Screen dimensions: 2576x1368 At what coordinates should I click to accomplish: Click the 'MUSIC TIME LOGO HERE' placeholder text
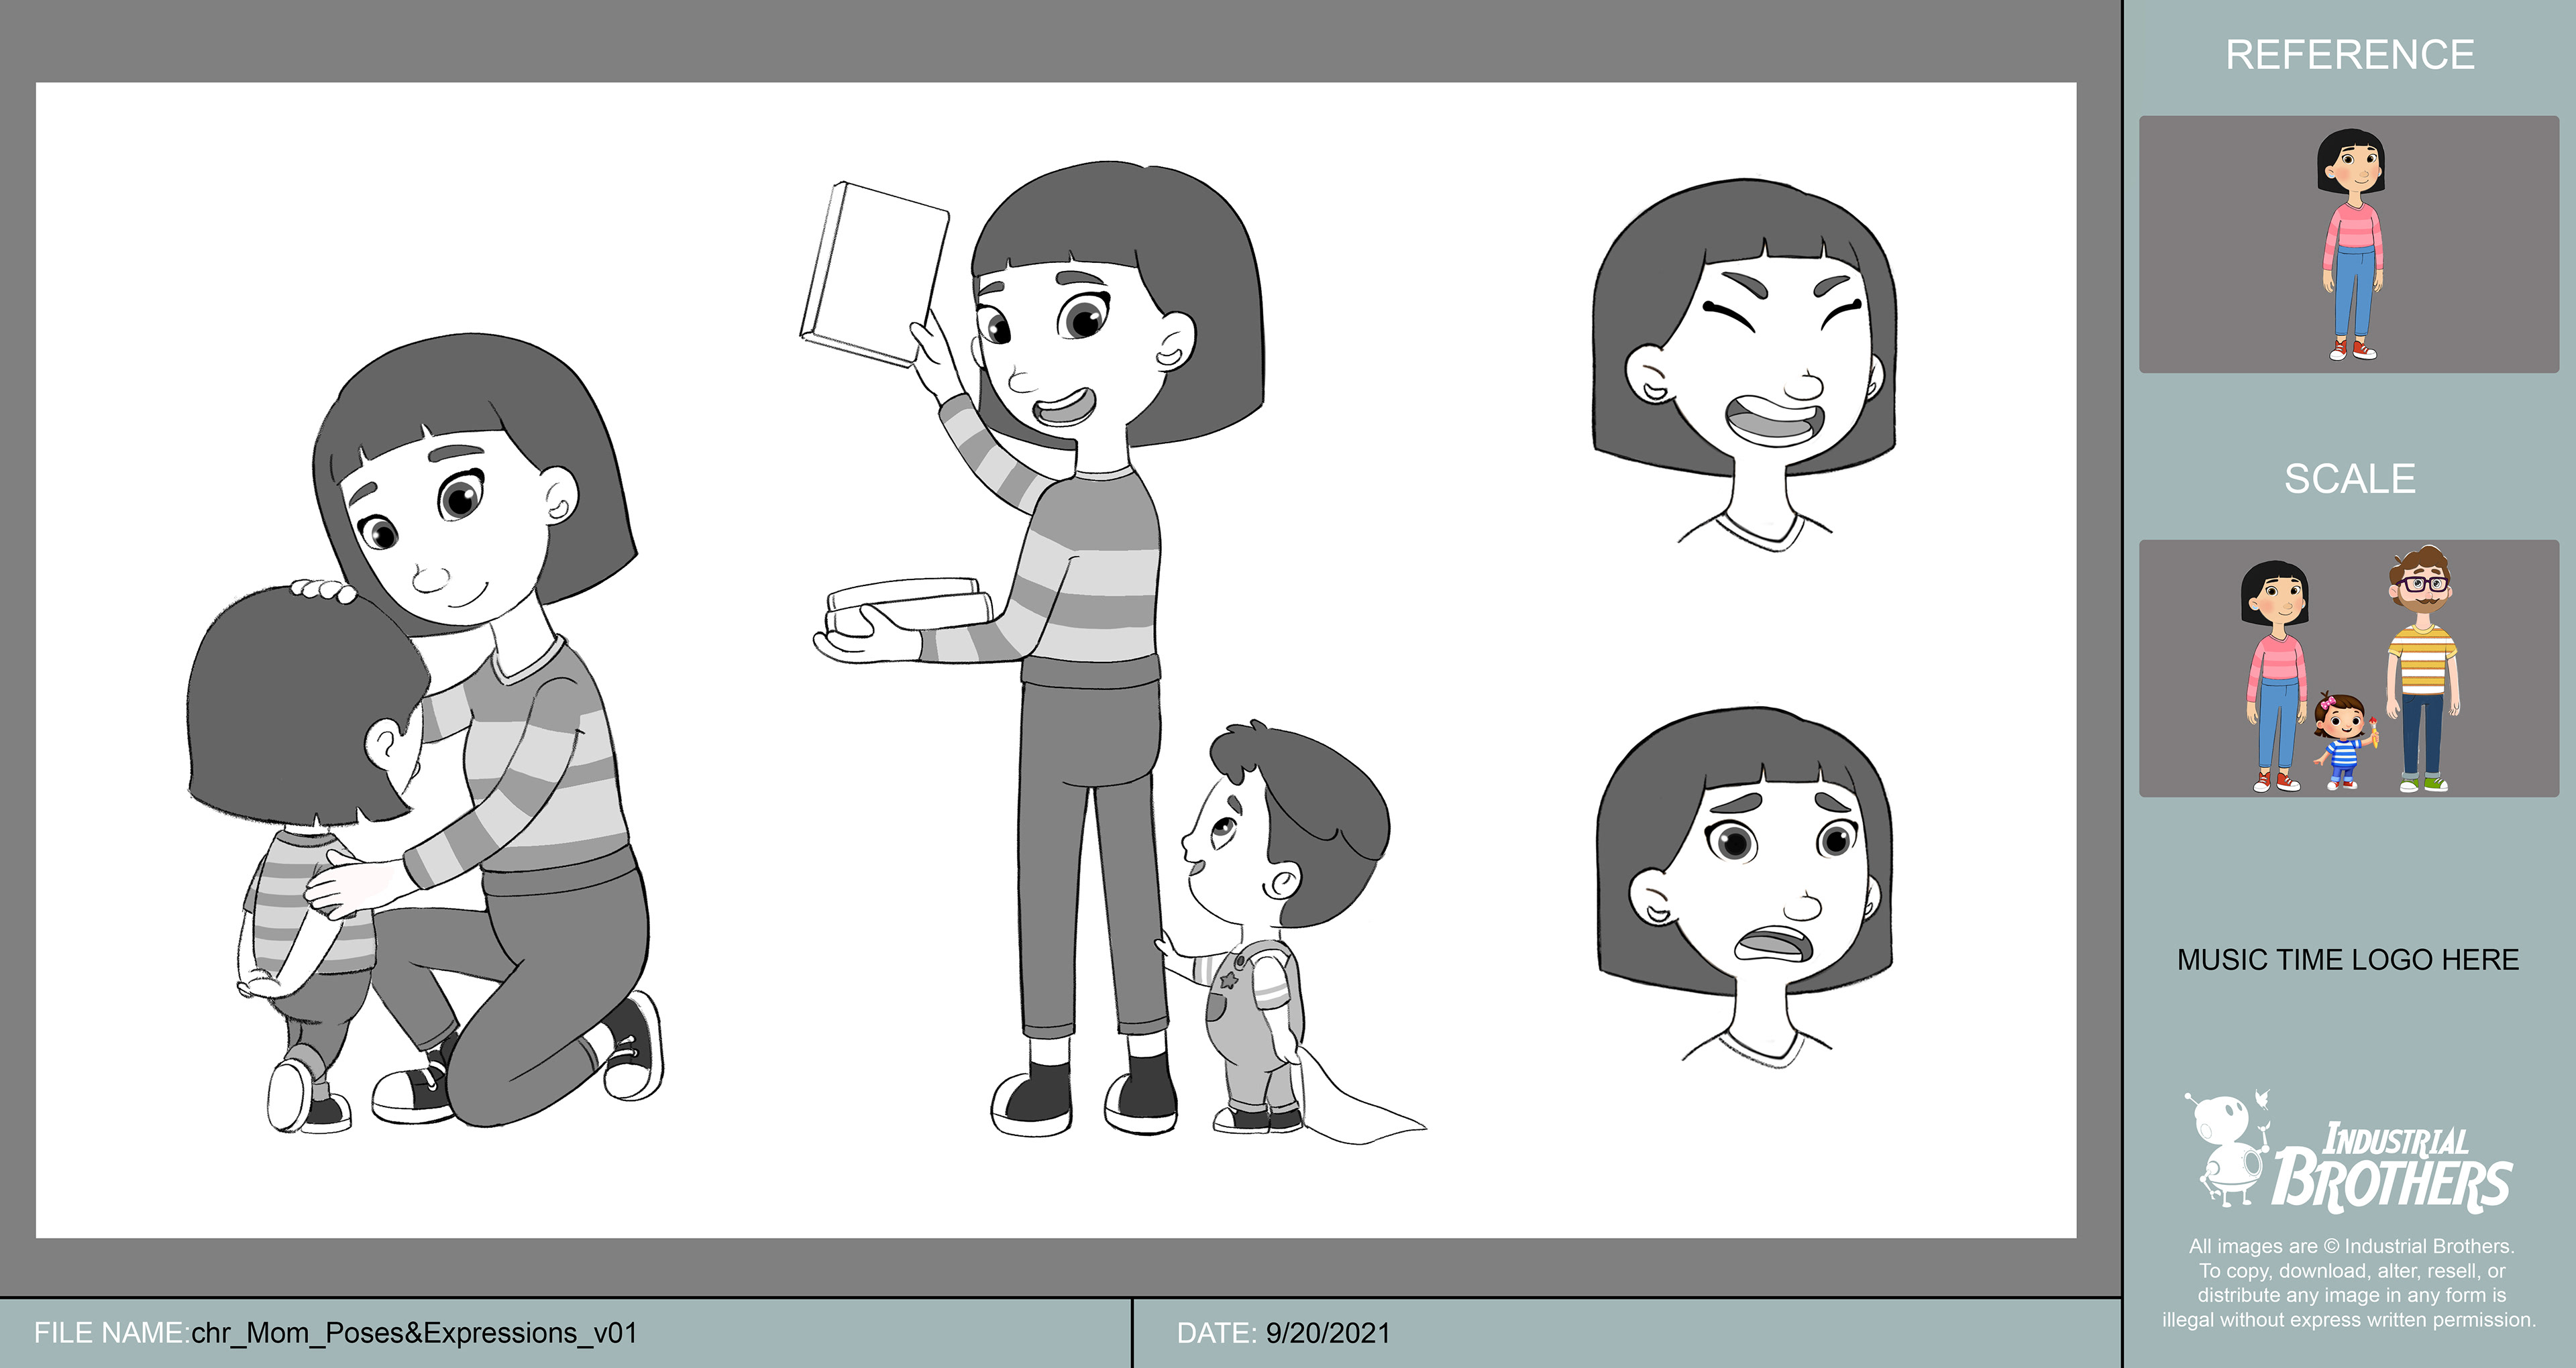2348,959
